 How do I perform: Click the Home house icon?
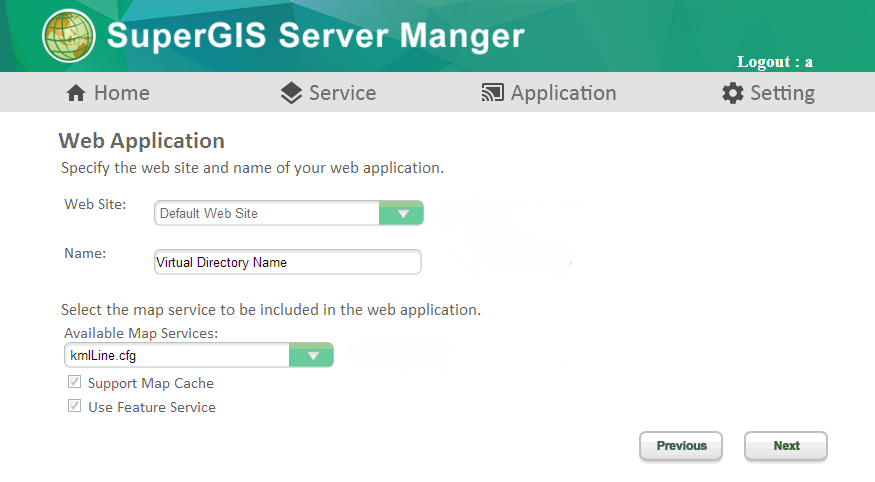76,93
